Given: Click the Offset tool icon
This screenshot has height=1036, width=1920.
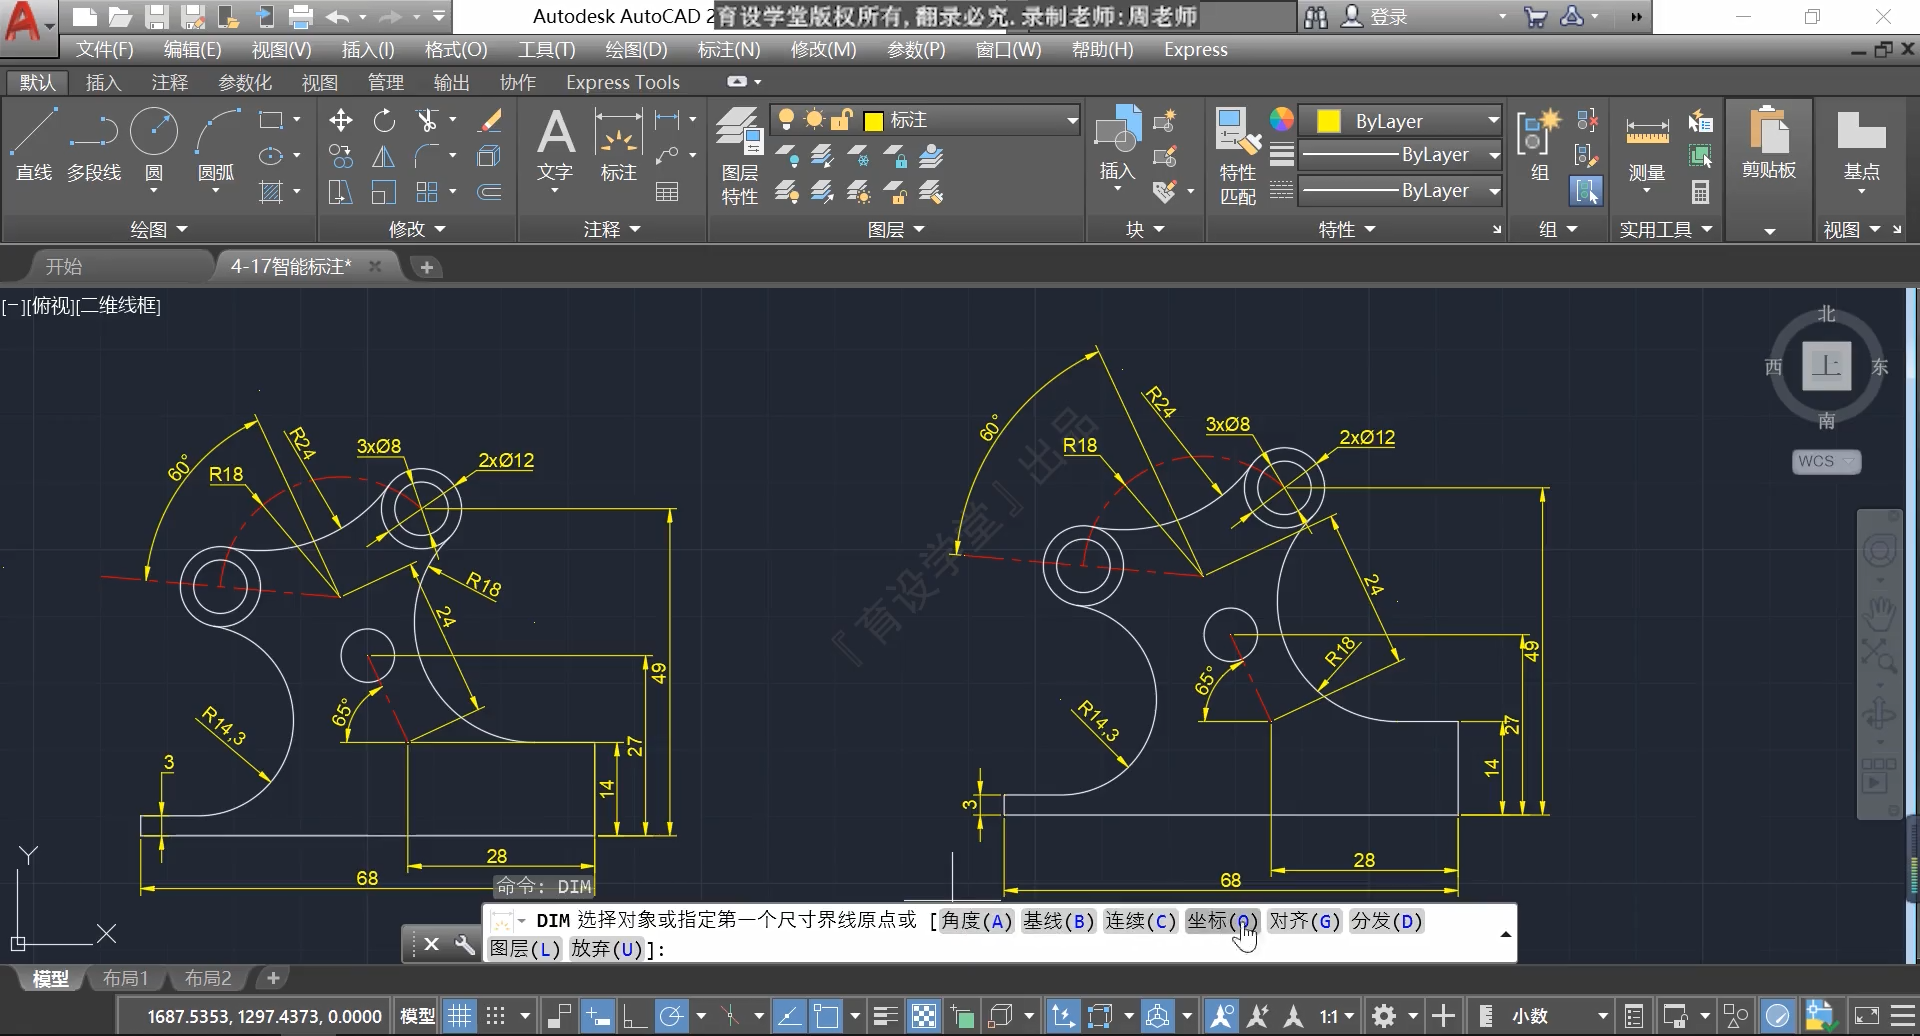Looking at the screenshot, I should coord(490,192).
